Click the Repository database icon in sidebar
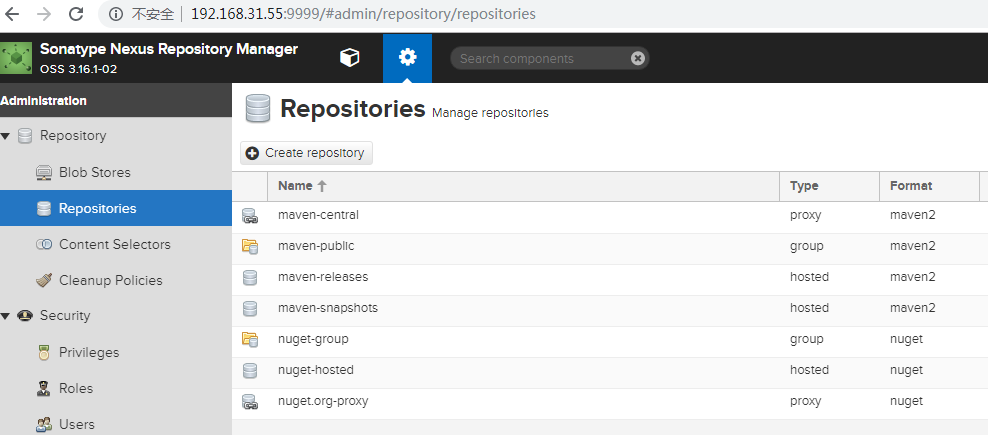 tap(25, 136)
